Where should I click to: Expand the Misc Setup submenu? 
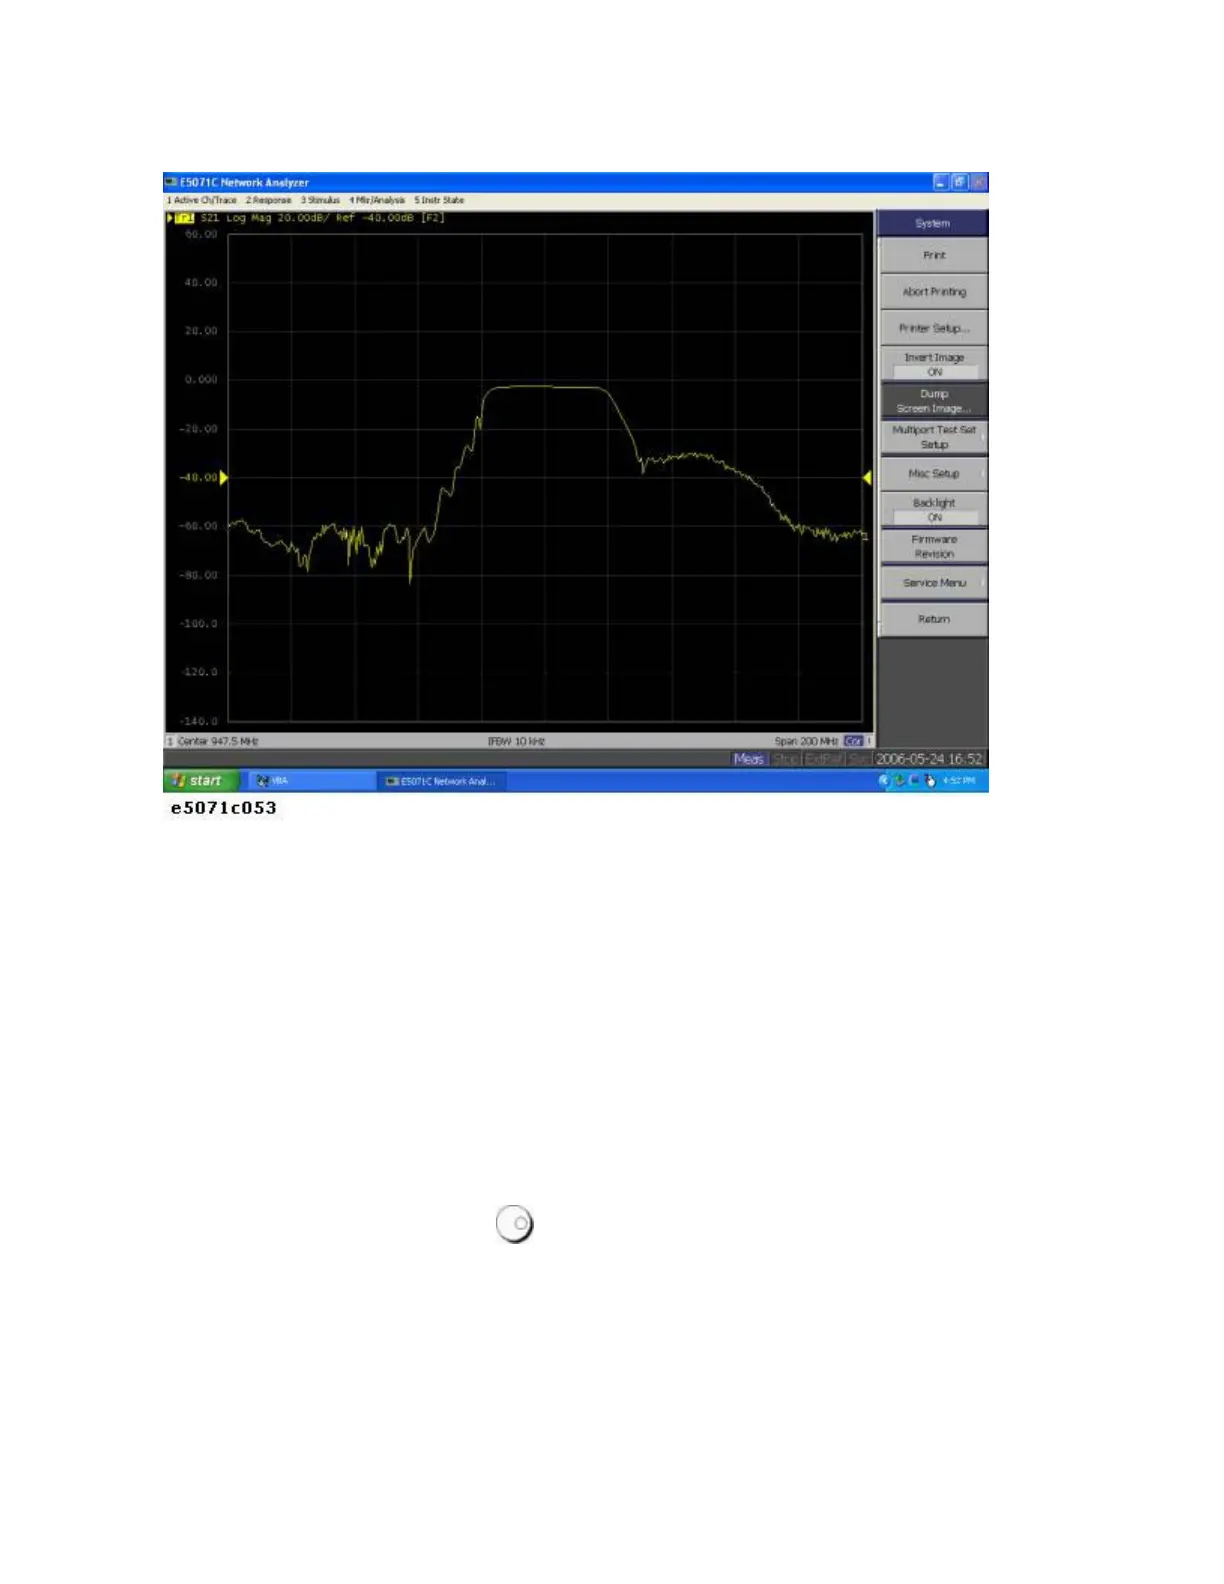click(x=933, y=474)
